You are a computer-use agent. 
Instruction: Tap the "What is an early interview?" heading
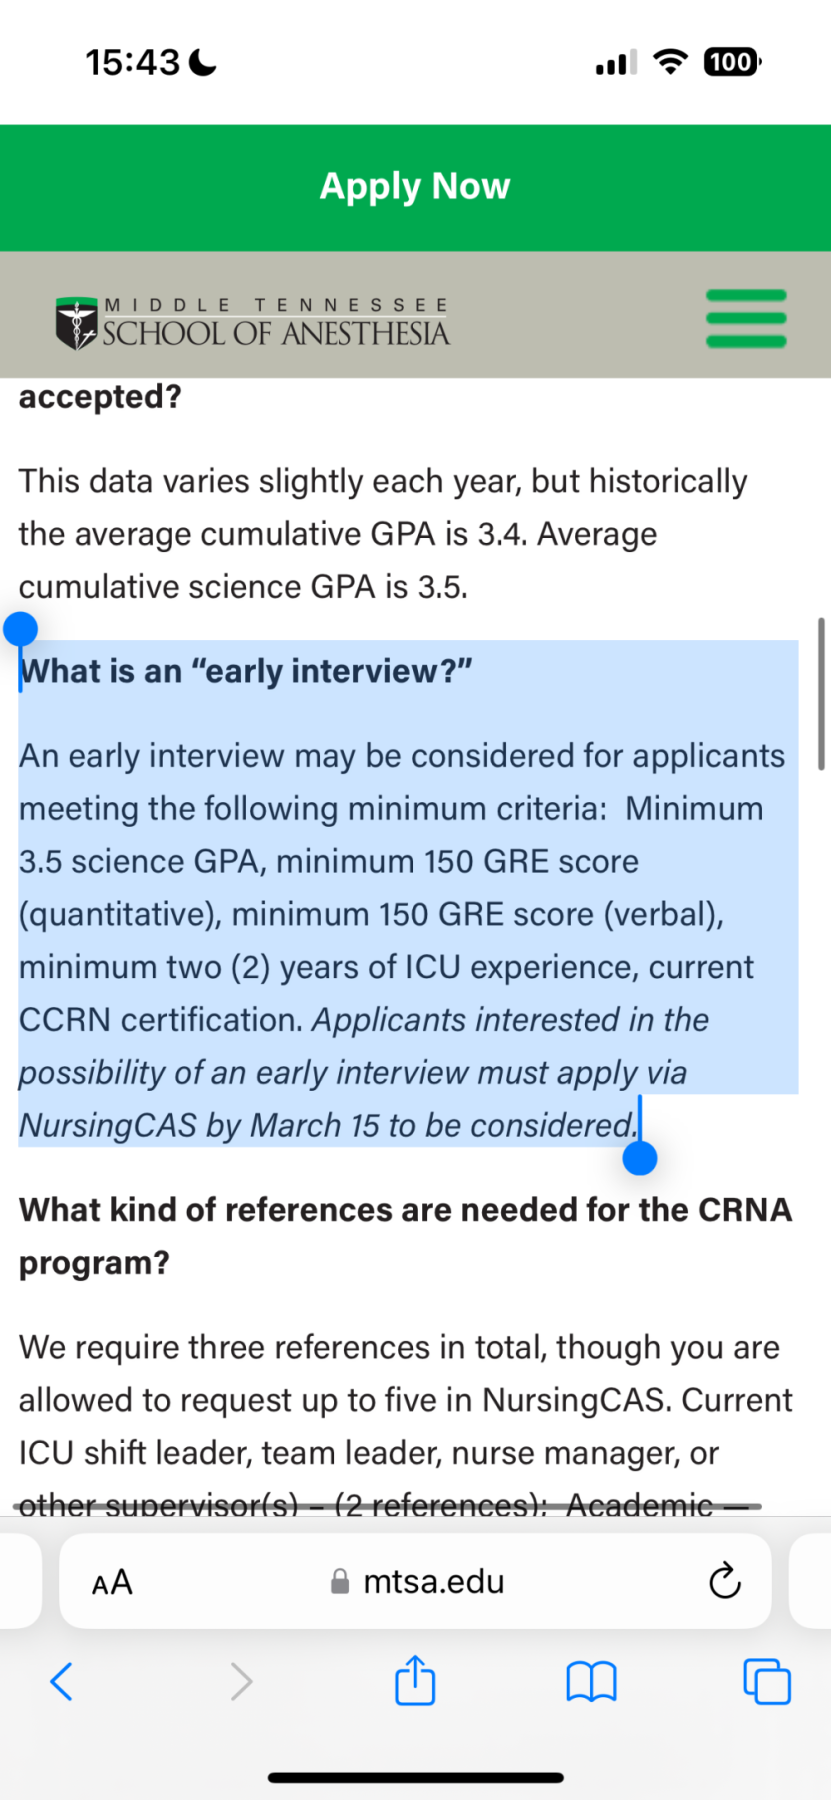(x=246, y=671)
